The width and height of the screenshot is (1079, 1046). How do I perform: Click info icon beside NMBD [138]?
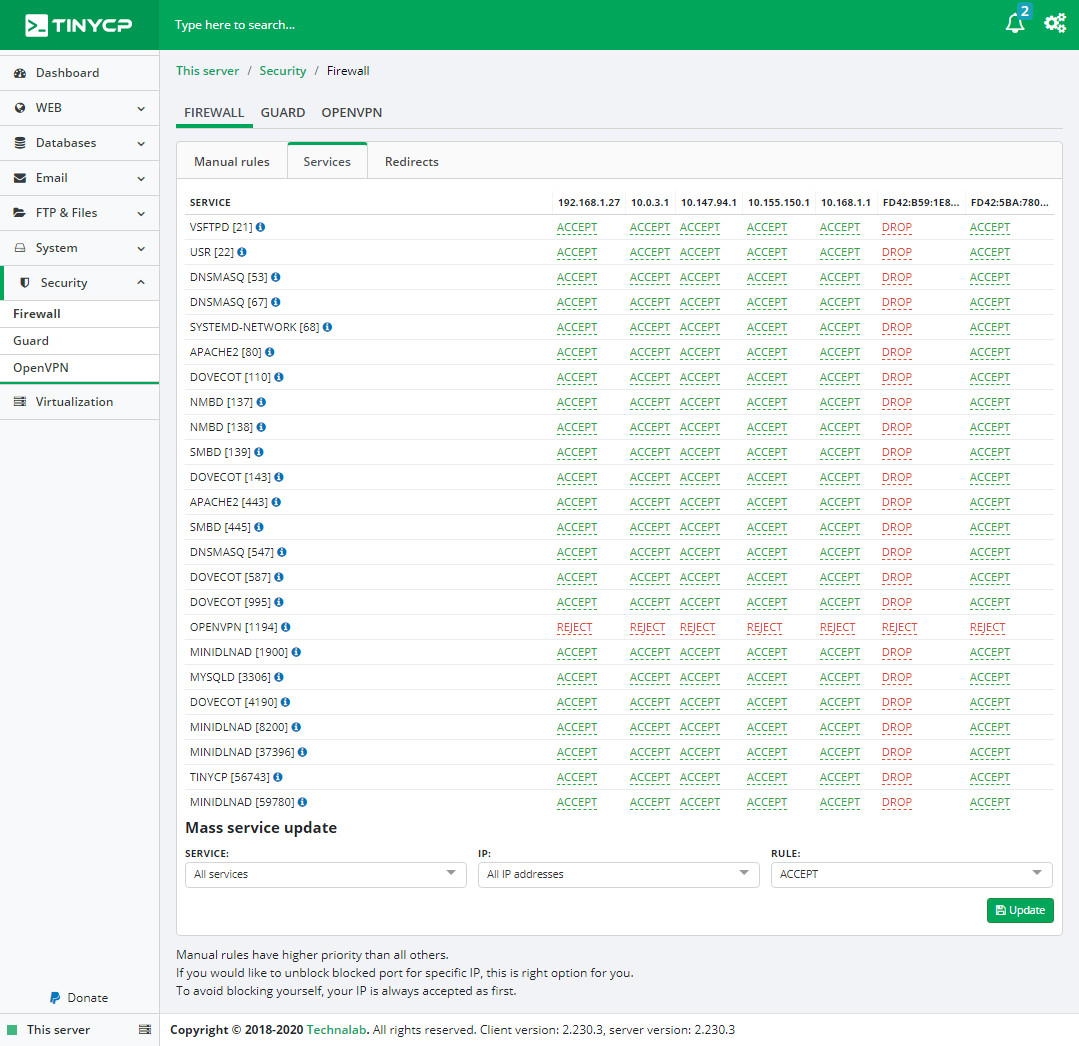pos(261,427)
